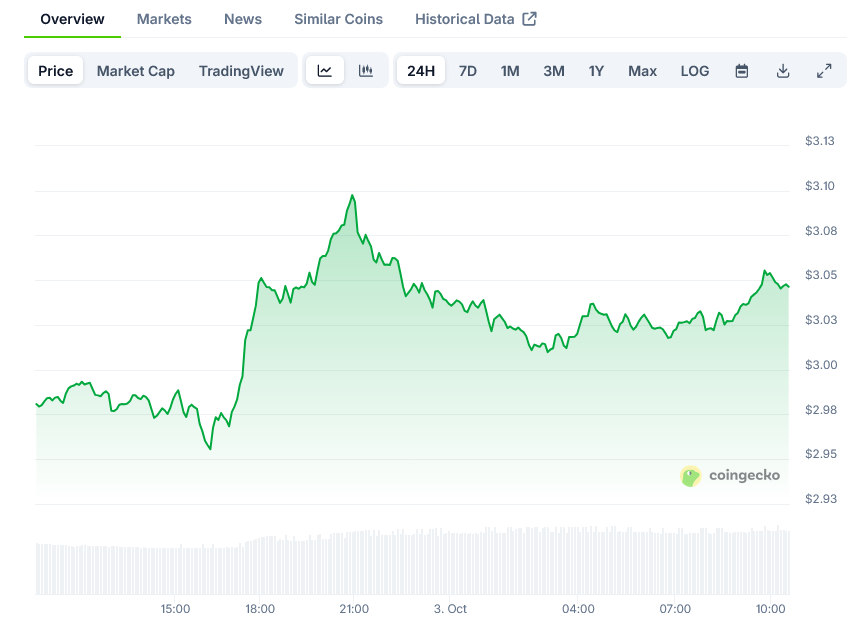This screenshot has height=628, width=847.
Task: Show the 1Y time range
Action: (597, 71)
